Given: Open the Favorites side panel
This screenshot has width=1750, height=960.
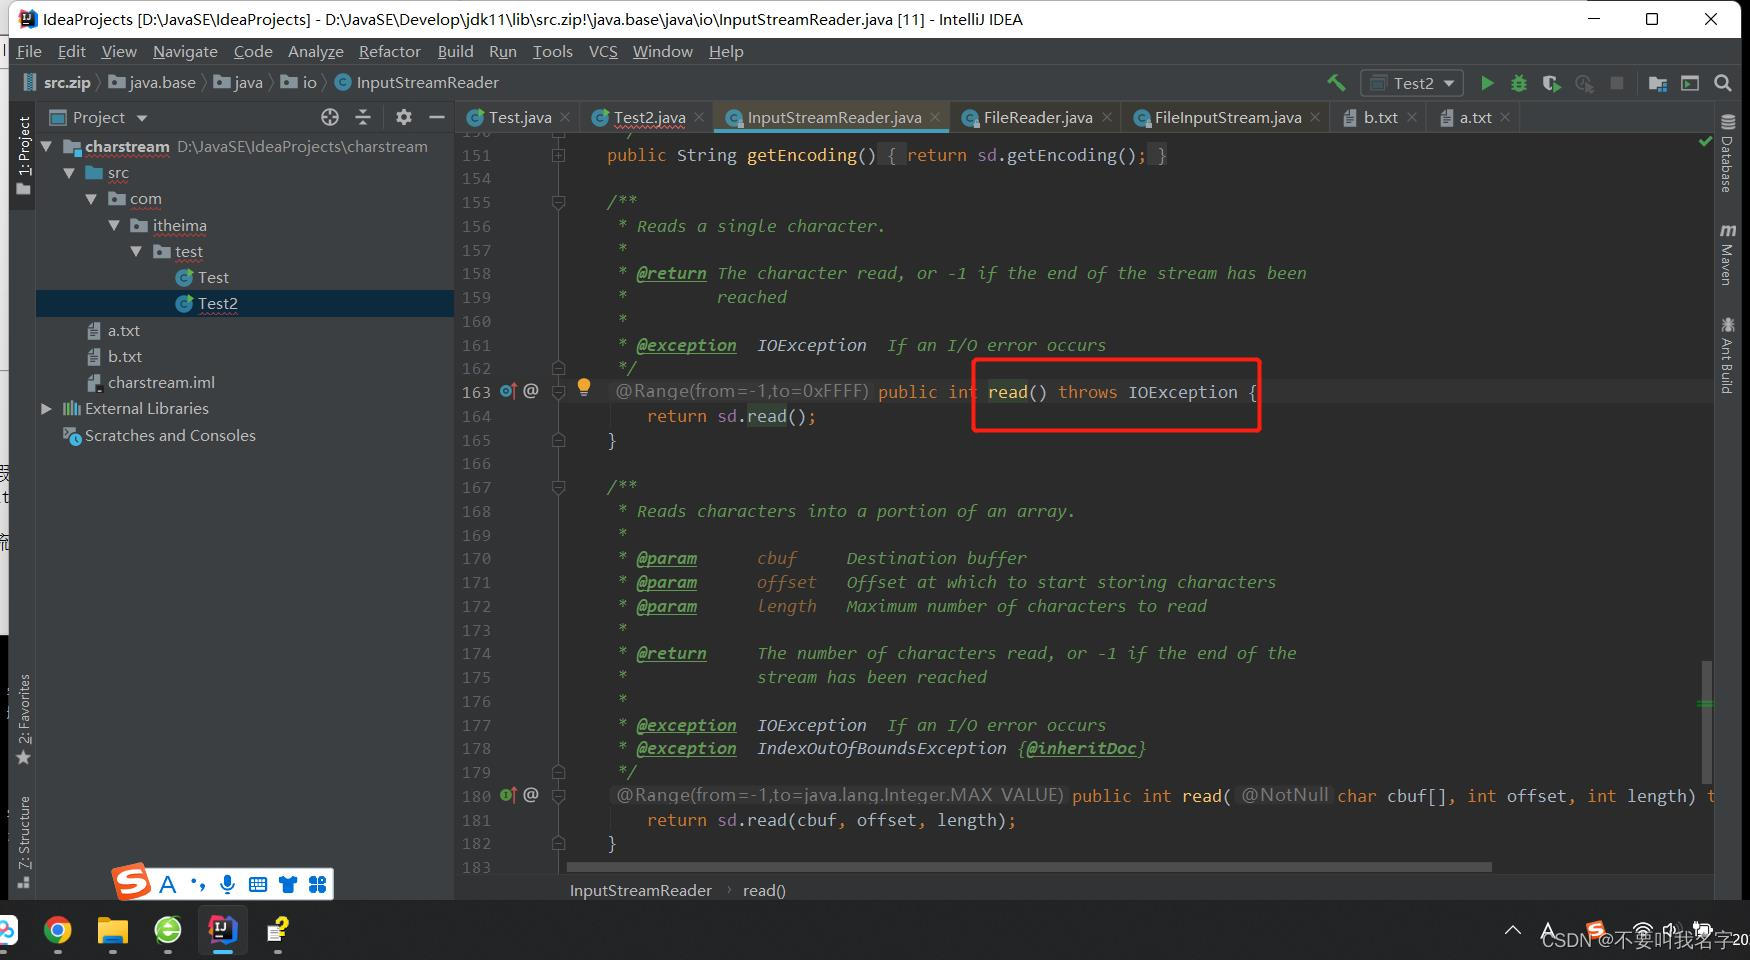Looking at the screenshot, I should click(x=24, y=720).
